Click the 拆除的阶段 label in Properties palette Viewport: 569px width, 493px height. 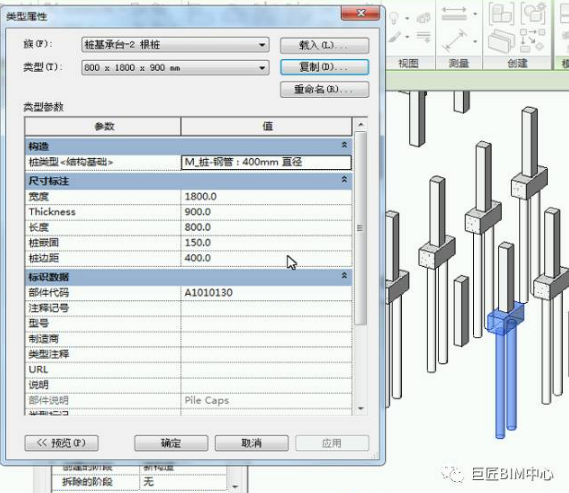87,482
